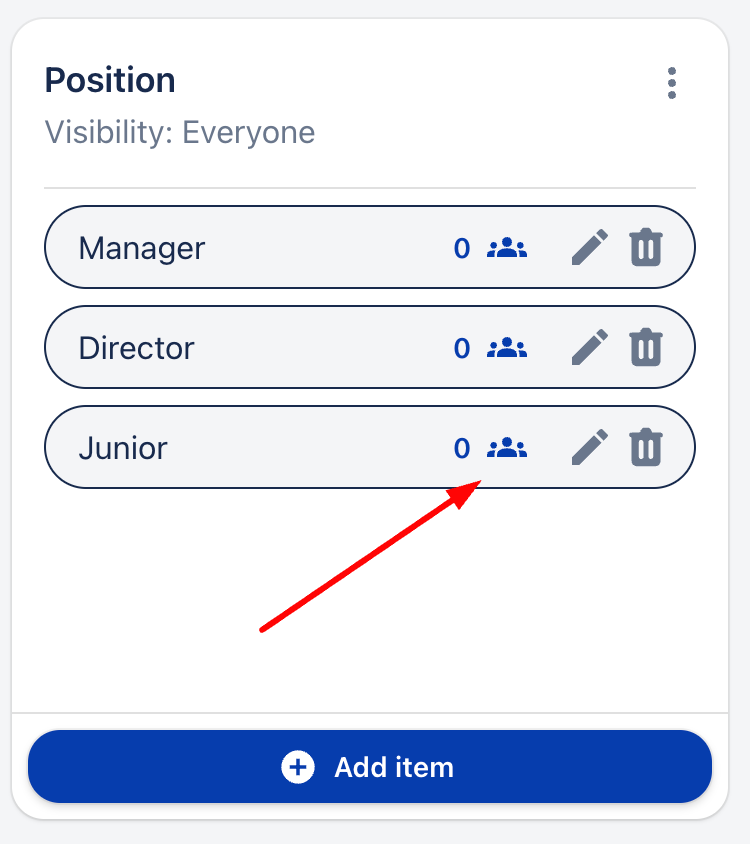750x844 pixels.
Task: Click the Visibility: Everyone label
Action: (x=180, y=132)
